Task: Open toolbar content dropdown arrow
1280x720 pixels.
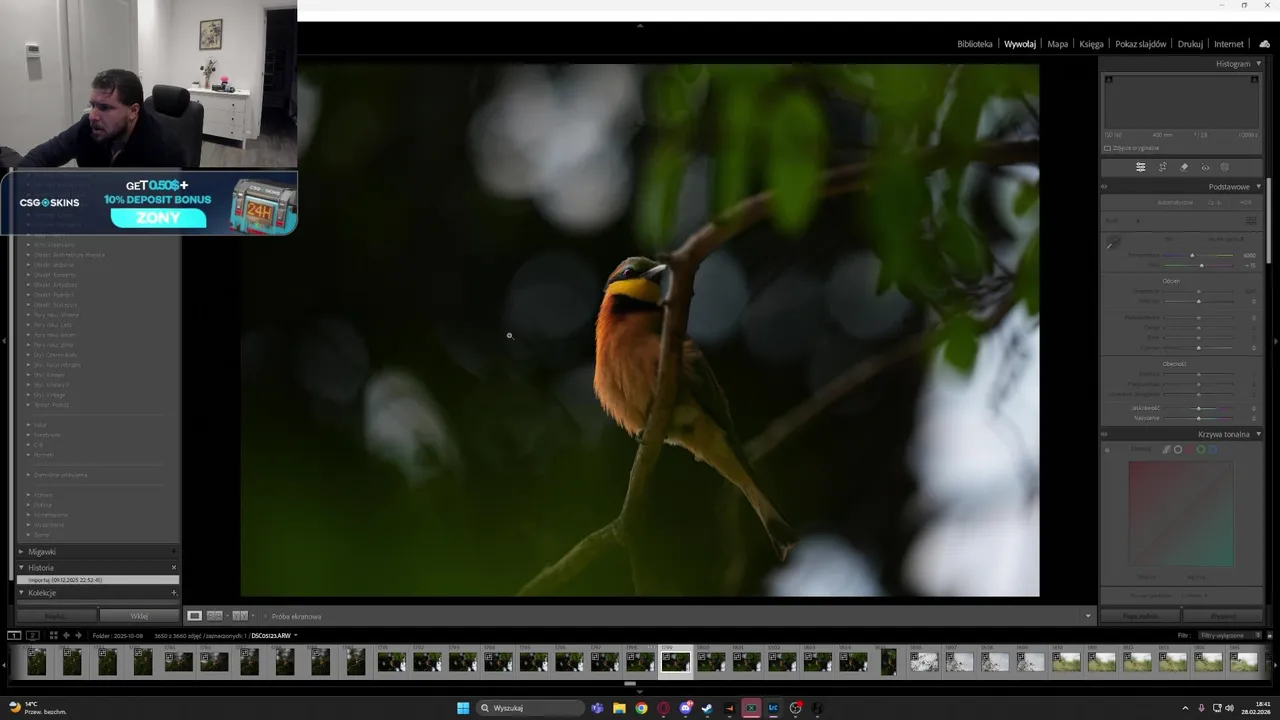Action: pyautogui.click(x=1088, y=616)
